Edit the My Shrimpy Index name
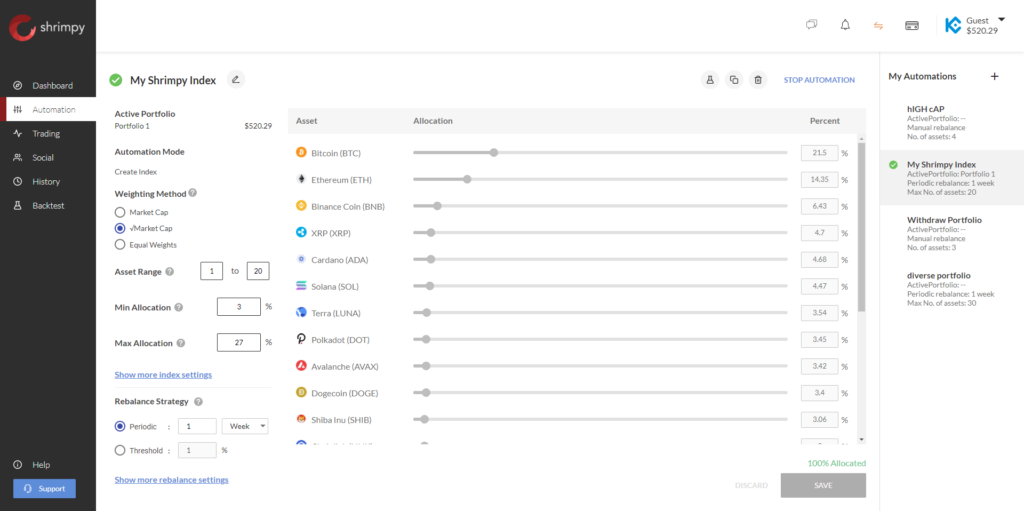Screen dimensions: 1024x511 (x=236, y=80)
